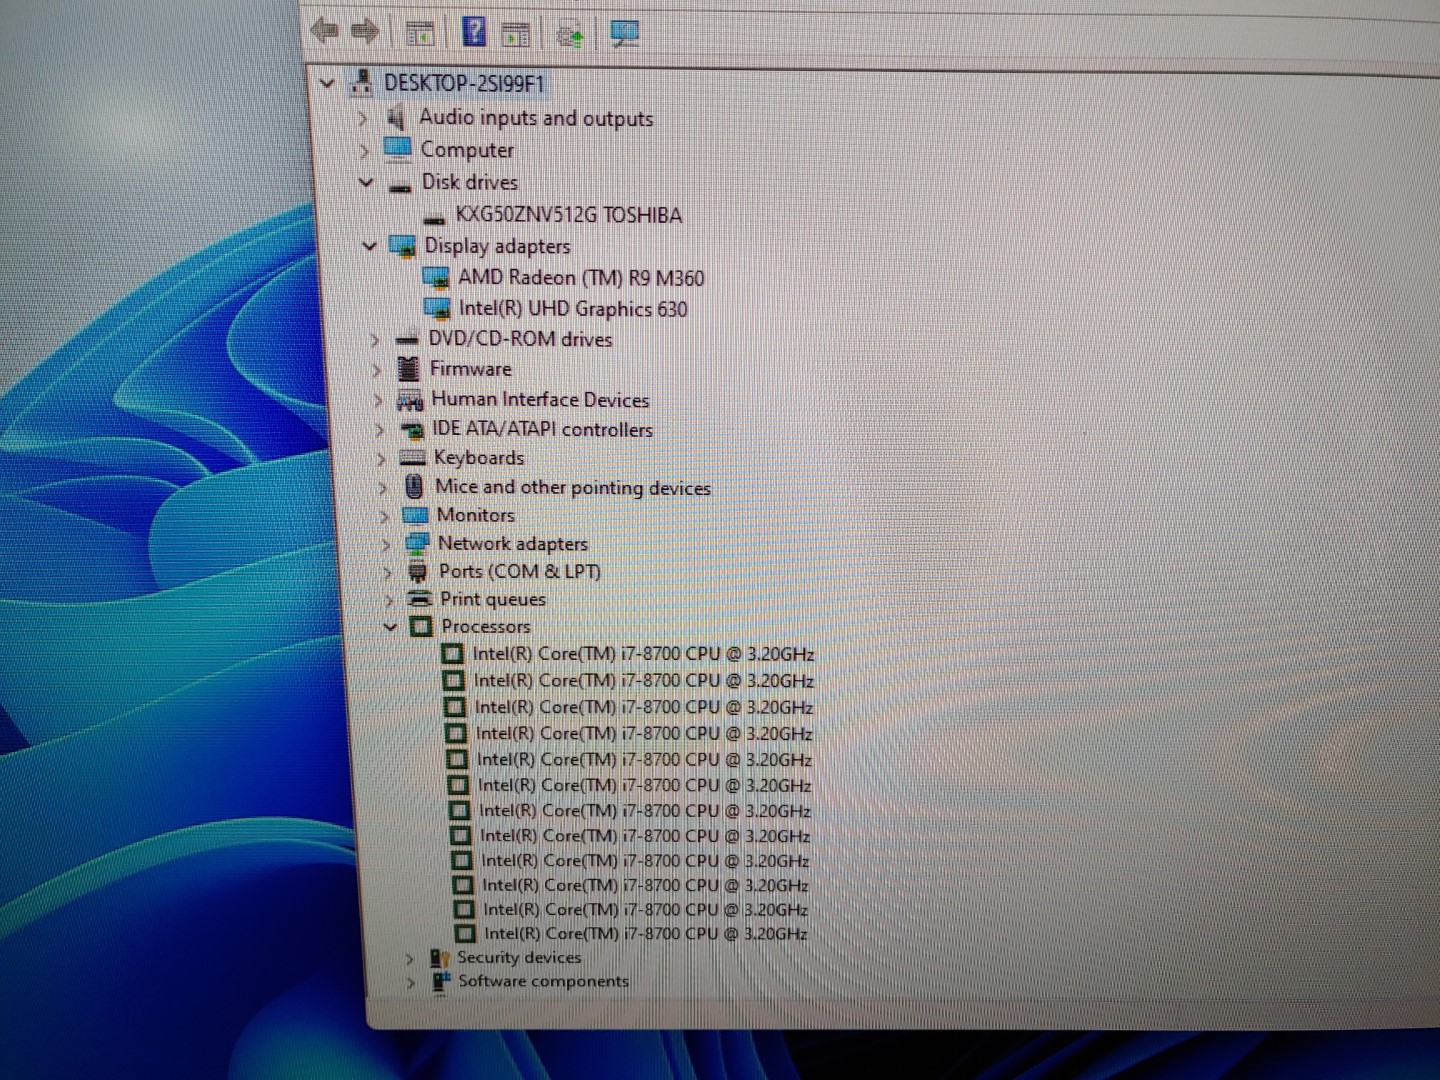Expand the Computer category
This screenshot has height=1080, width=1440.
tap(364, 151)
